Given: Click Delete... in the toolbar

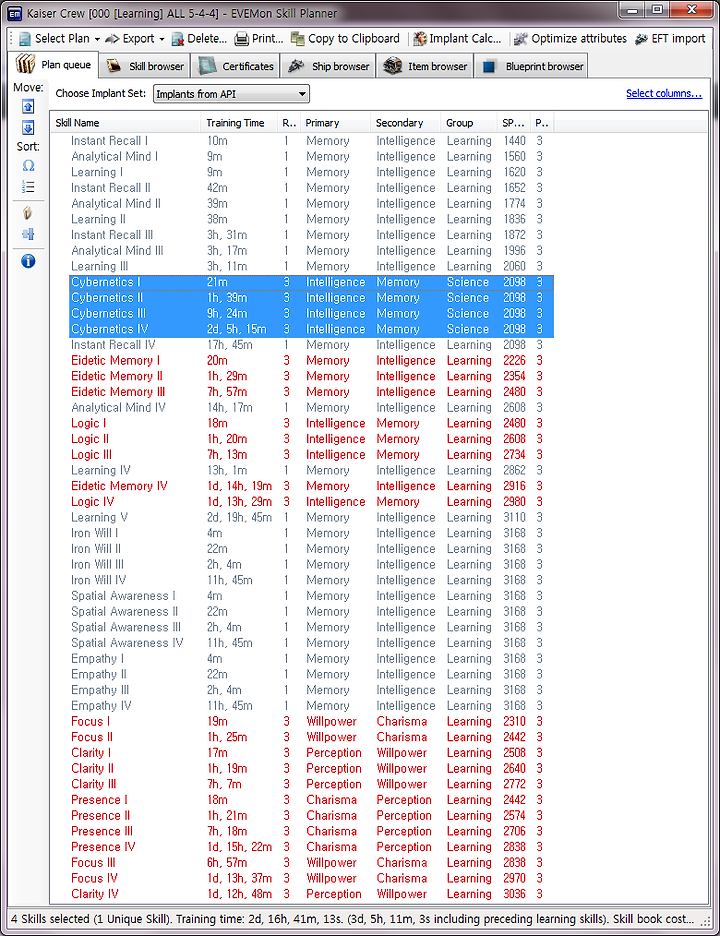Looking at the screenshot, I should click(x=199, y=39).
